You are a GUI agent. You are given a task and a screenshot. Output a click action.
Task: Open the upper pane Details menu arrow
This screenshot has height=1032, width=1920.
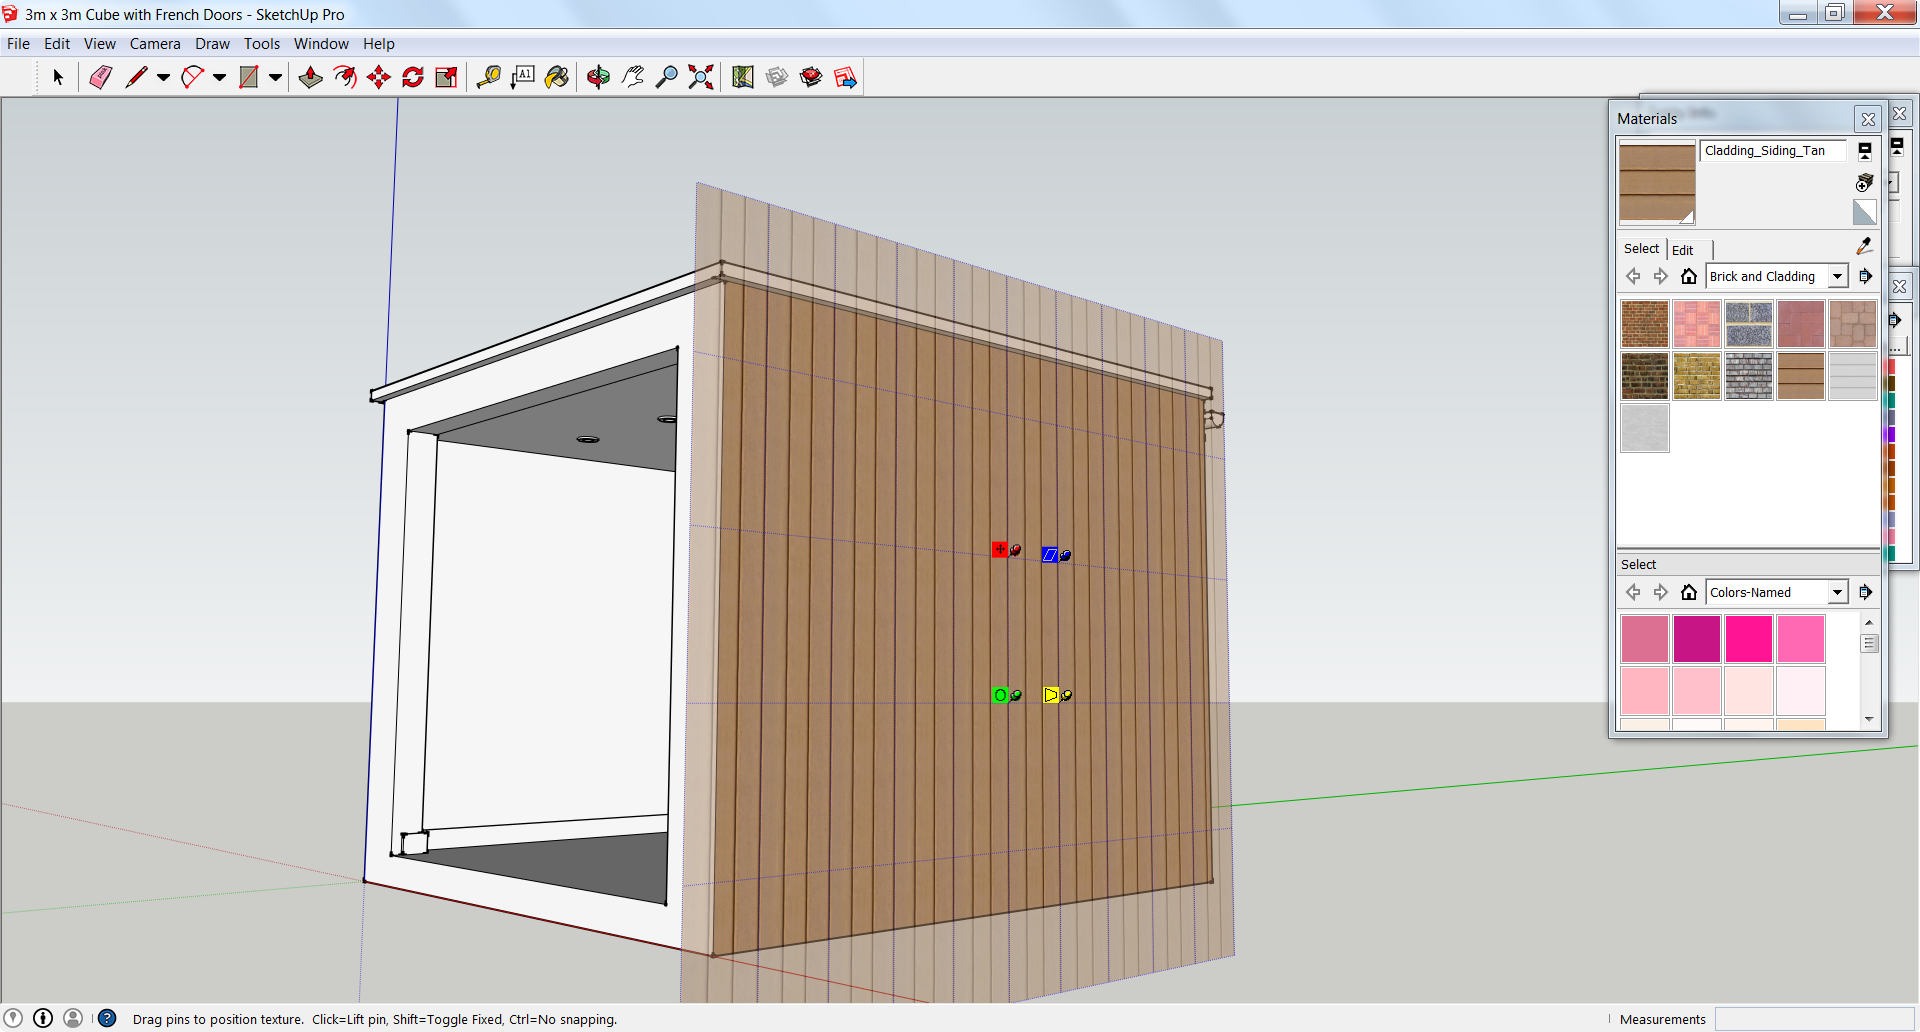[1865, 276]
